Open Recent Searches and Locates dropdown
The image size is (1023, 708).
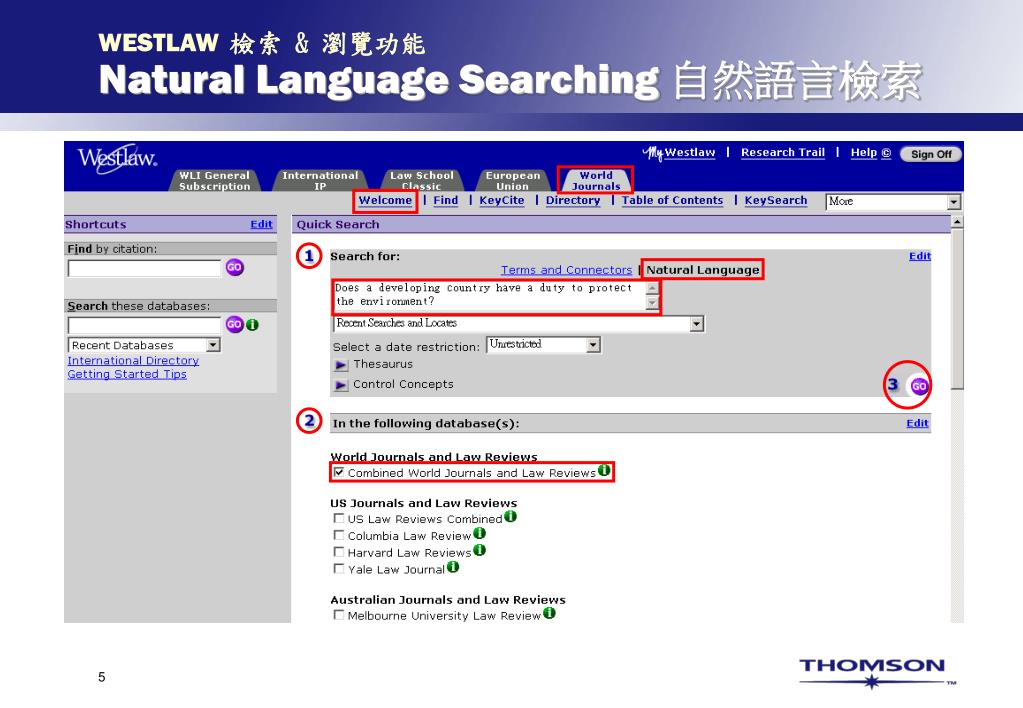519,324
